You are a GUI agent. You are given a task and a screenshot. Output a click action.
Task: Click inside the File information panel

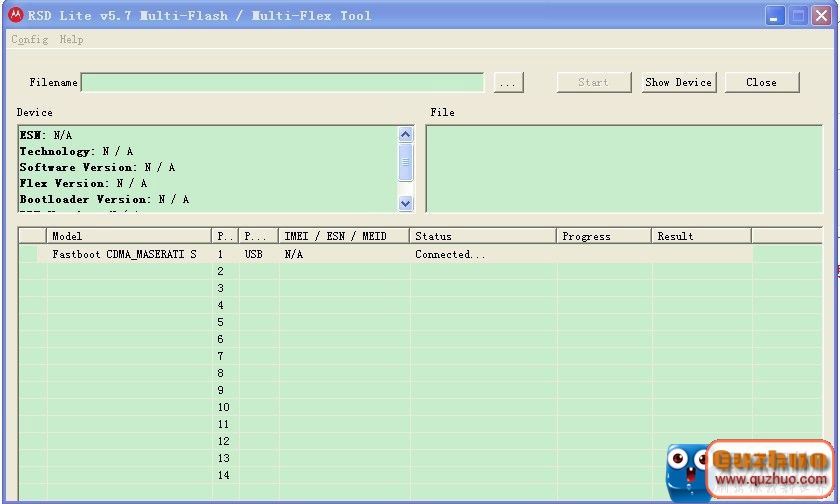624,169
